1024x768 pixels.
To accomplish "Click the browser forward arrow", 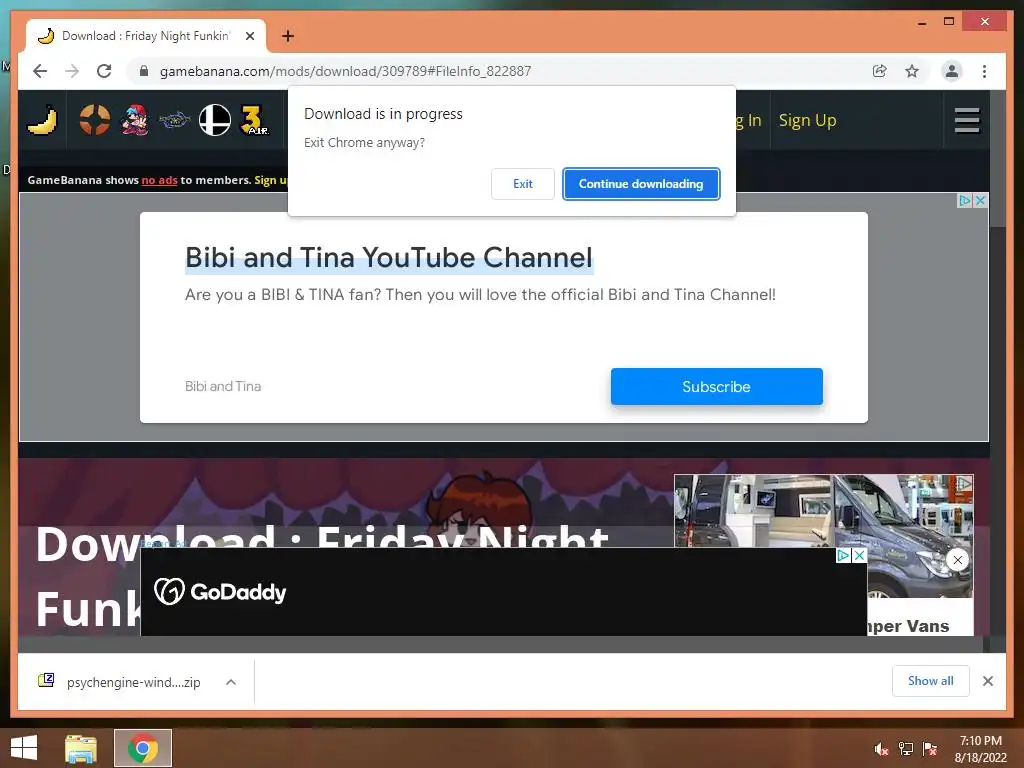I will (72, 71).
